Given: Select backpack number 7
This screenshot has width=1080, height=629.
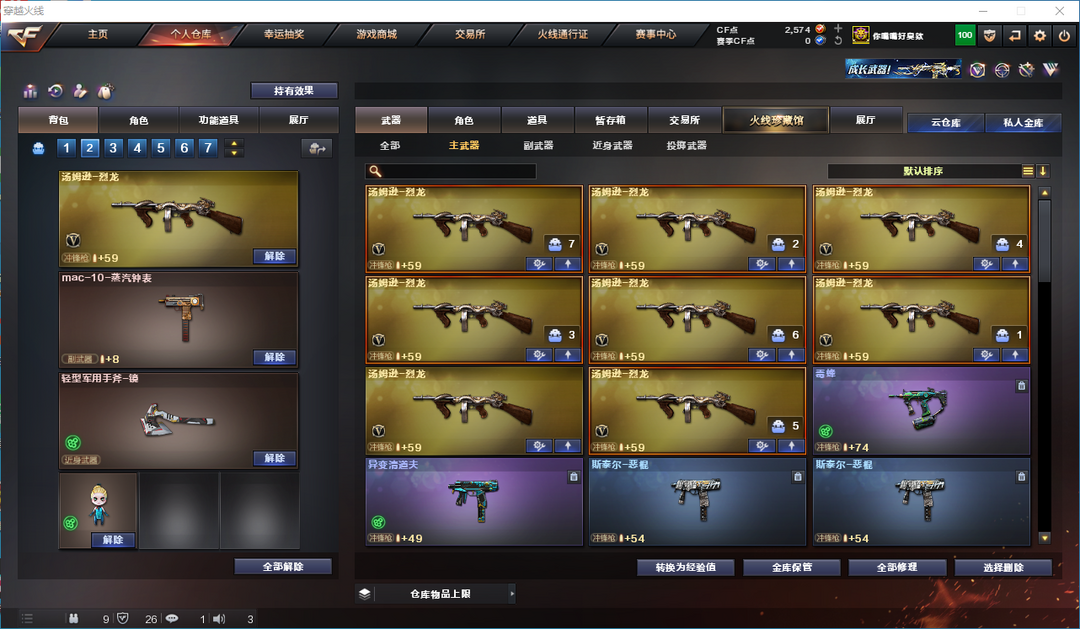Looking at the screenshot, I should coord(208,147).
